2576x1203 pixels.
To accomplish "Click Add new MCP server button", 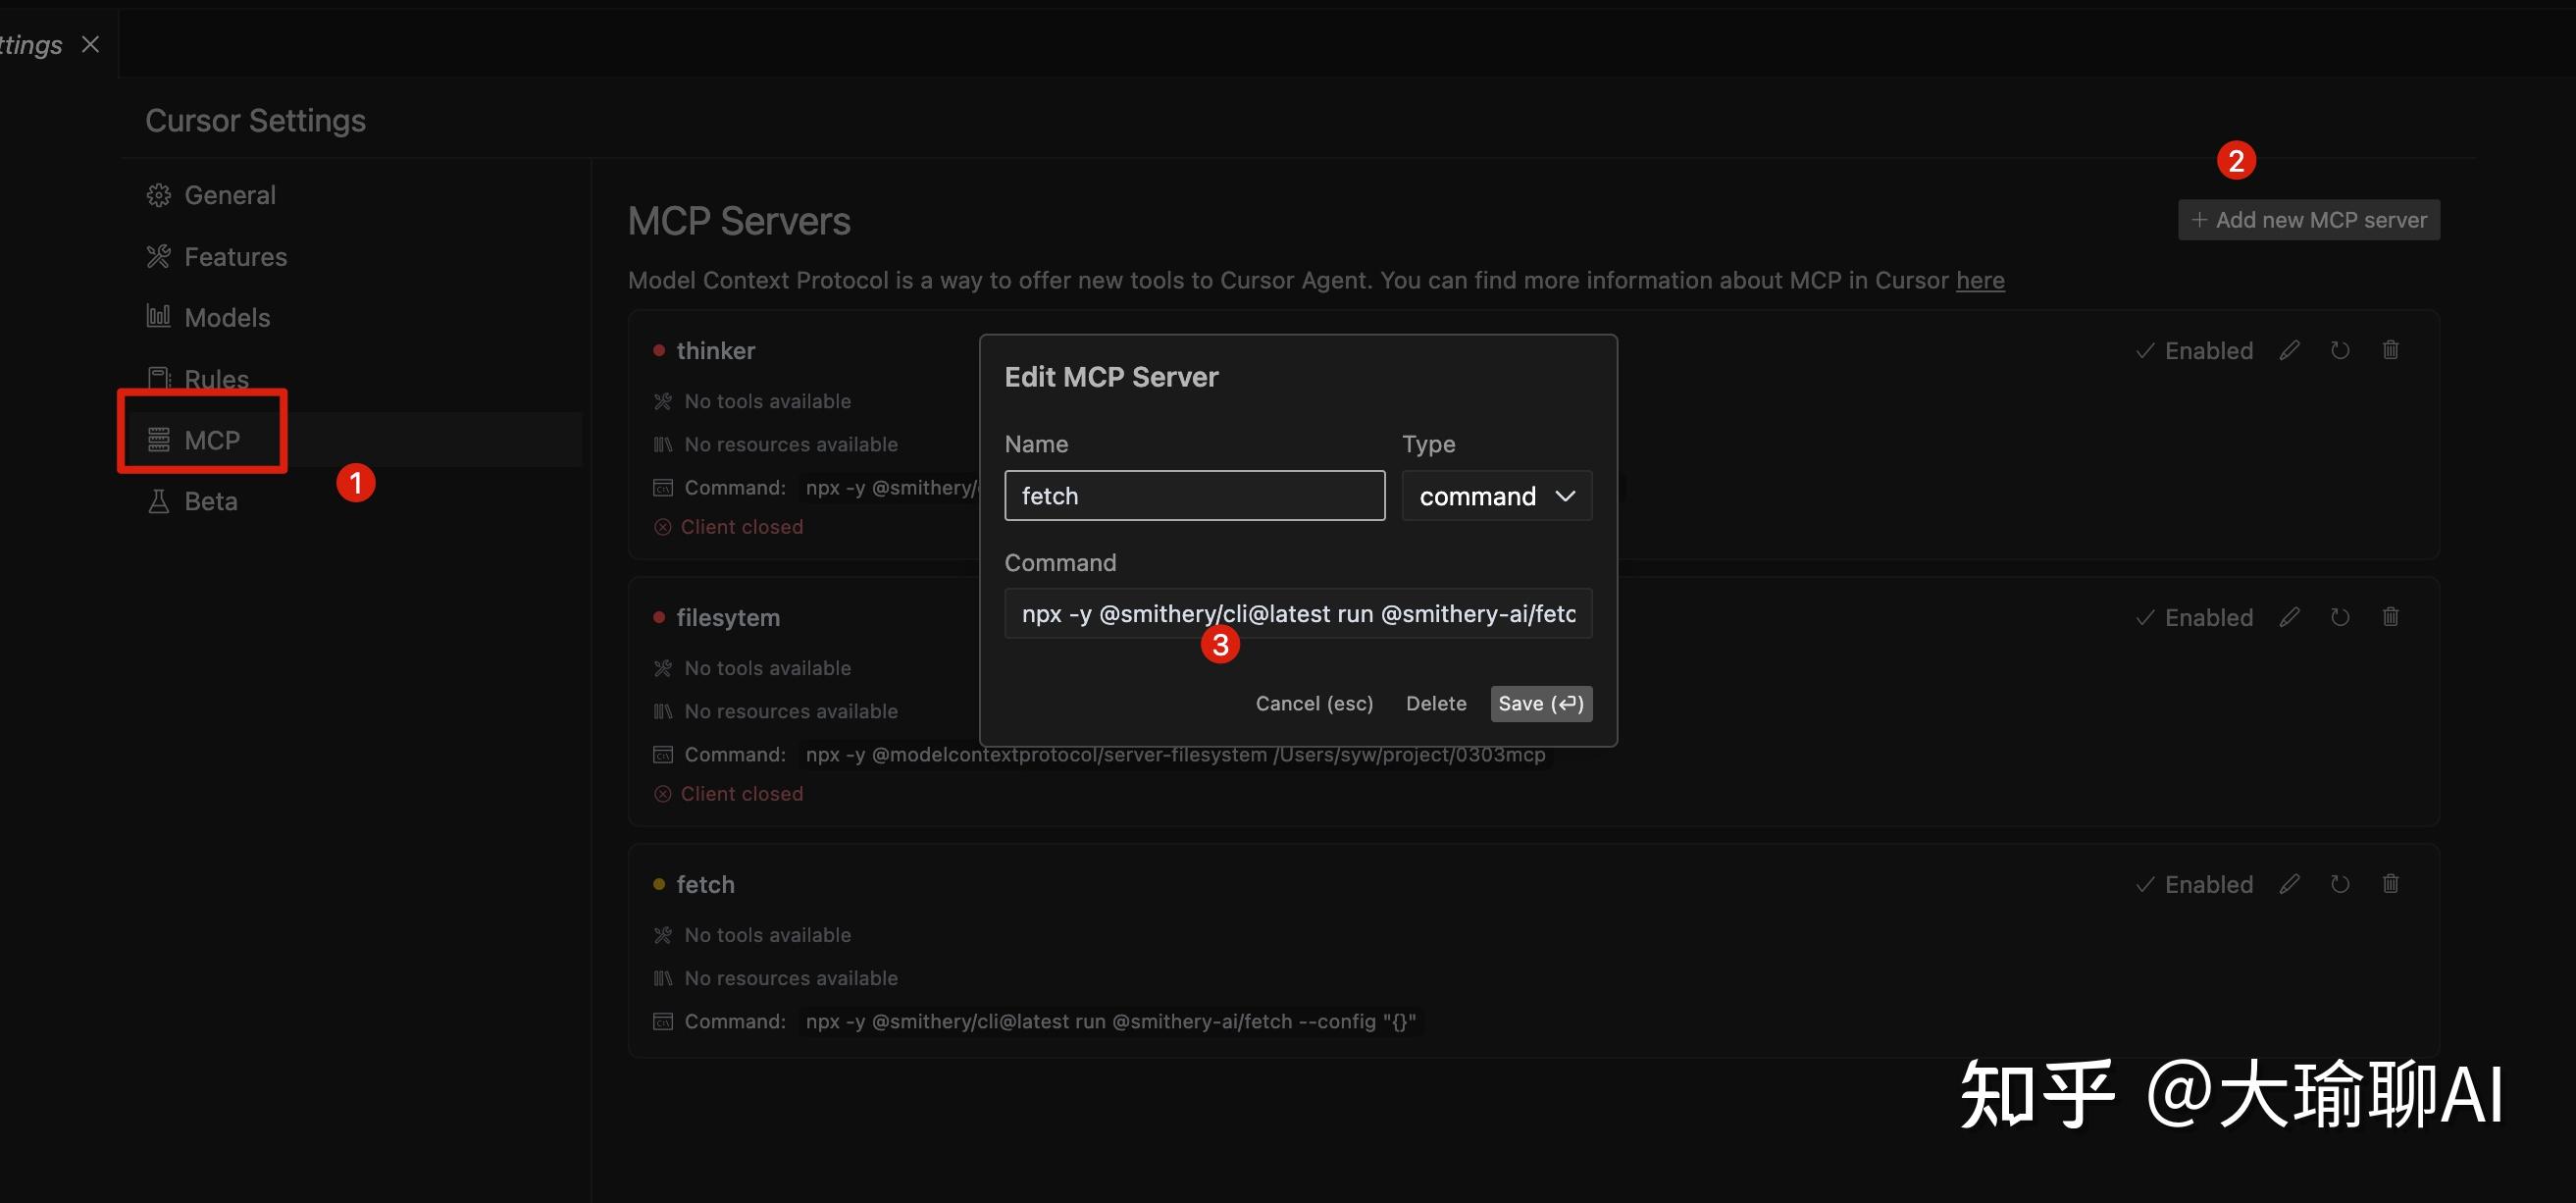I will [x=2308, y=220].
